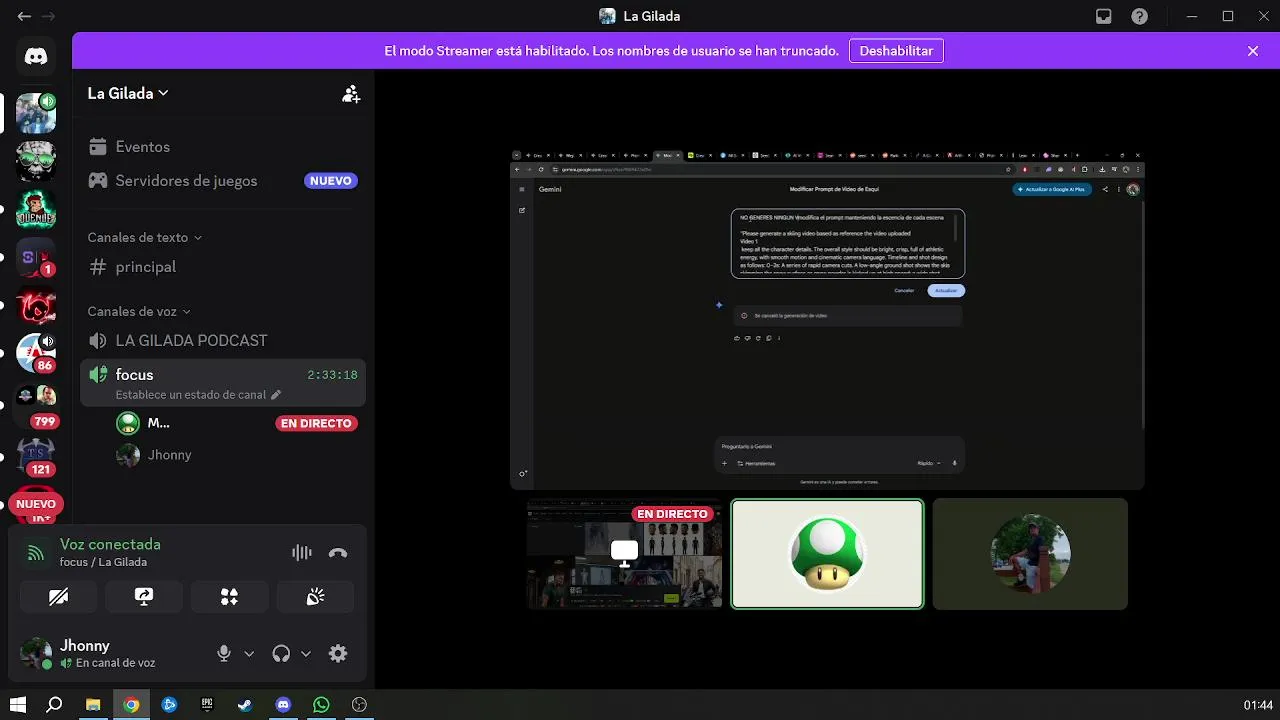This screenshot has height=720, width=1280.
Task: Open TS server with badge 121
Action: (x=36, y=456)
